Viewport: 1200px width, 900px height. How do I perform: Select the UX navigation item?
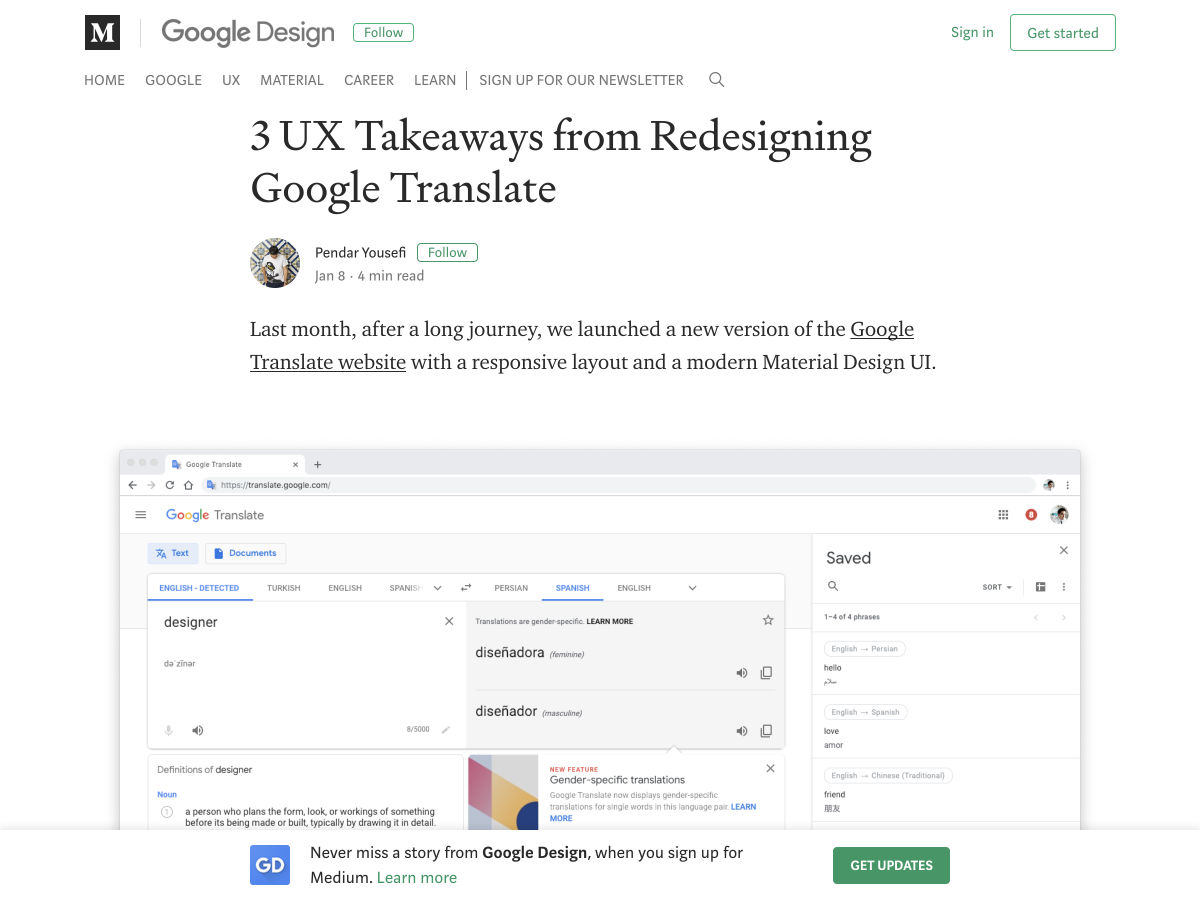pos(231,80)
